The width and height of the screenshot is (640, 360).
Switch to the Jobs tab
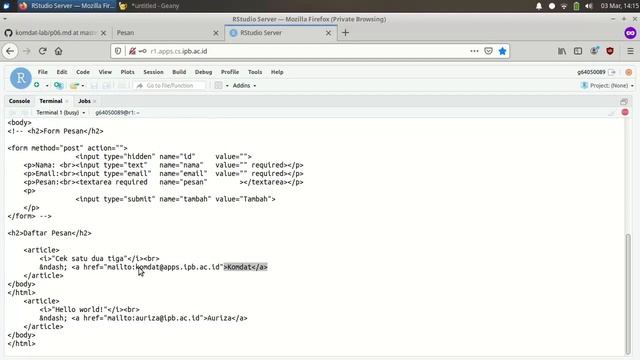click(84, 101)
